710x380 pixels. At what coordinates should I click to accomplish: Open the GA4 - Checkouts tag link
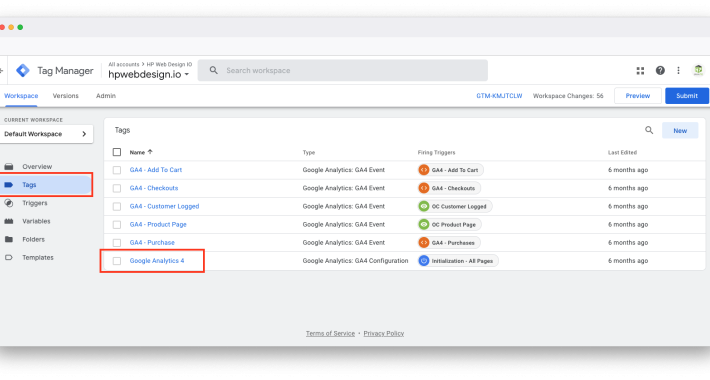coord(154,188)
